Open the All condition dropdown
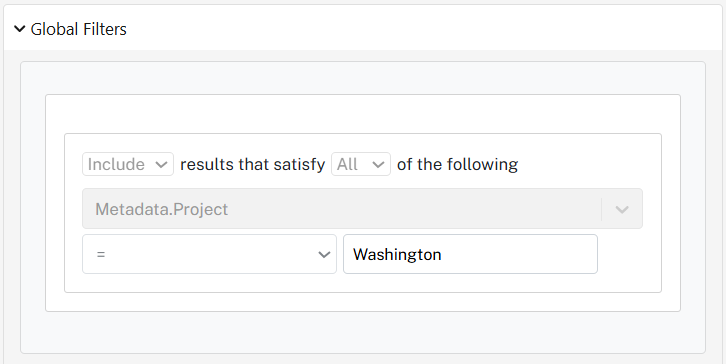This screenshot has width=726, height=364. 361,164
